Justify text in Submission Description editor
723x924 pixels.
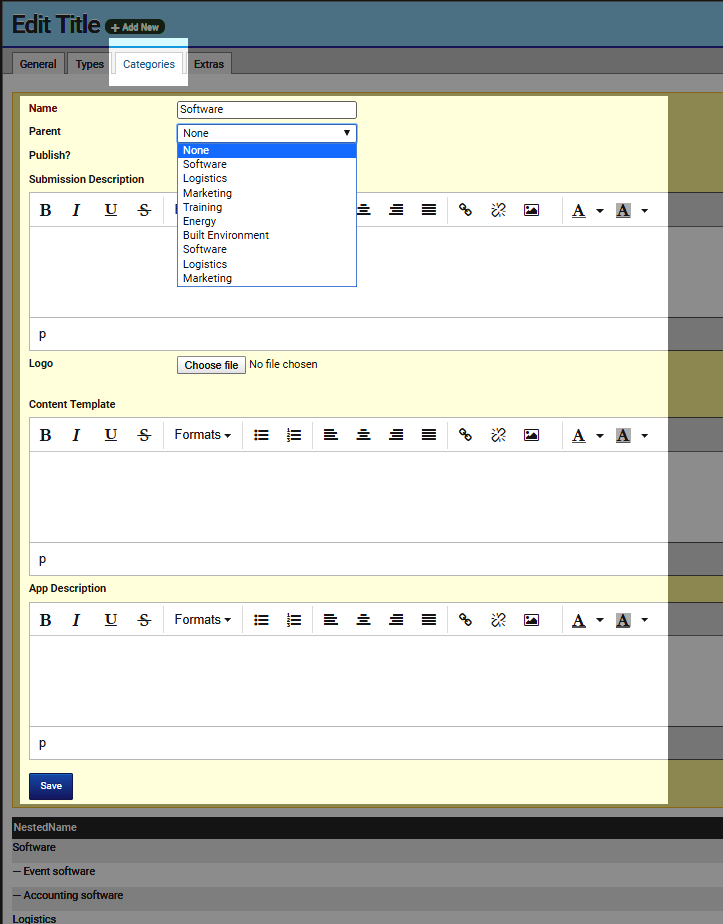(429, 210)
